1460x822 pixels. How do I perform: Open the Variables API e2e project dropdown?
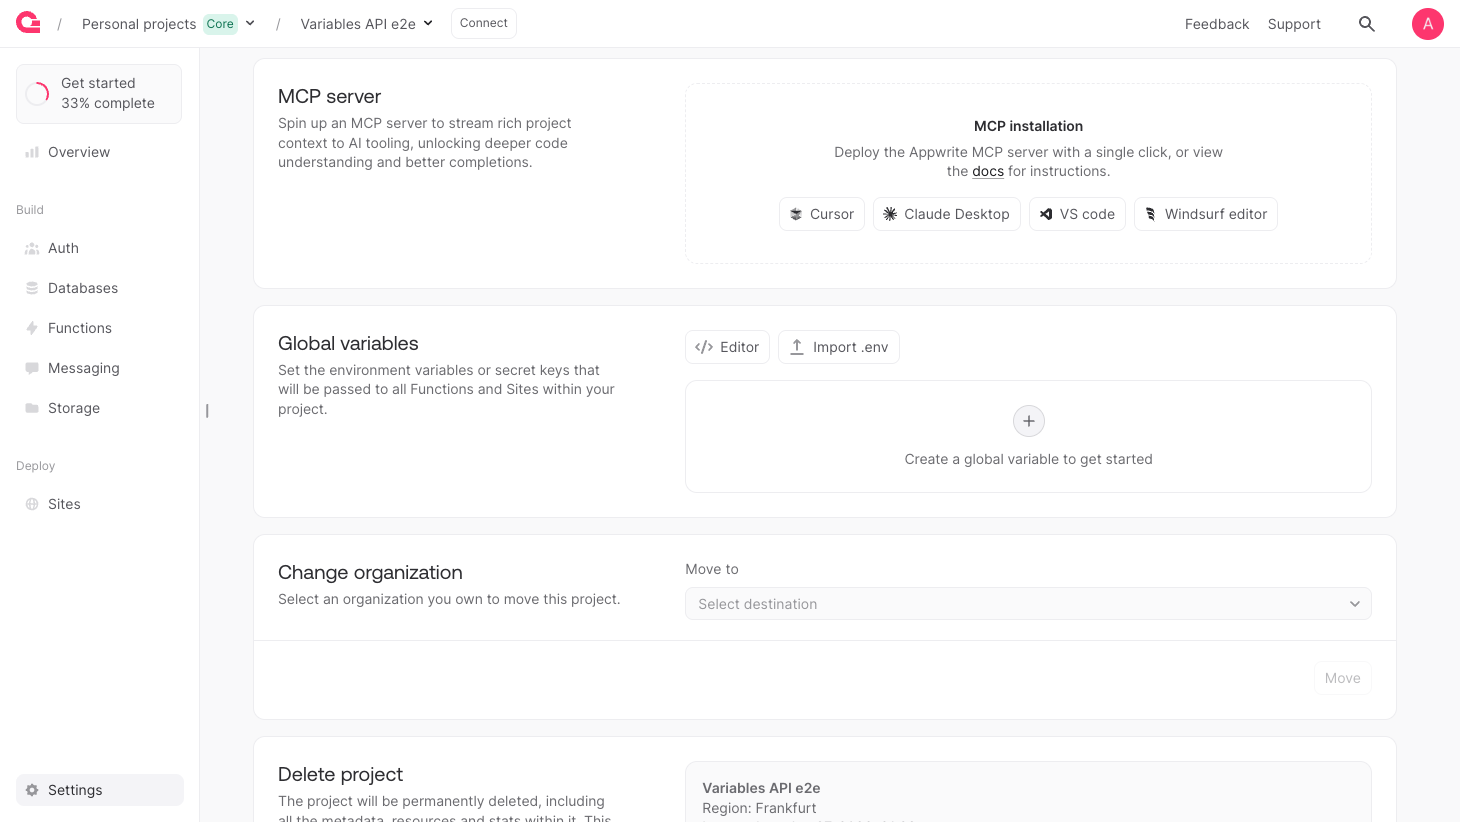(x=428, y=23)
